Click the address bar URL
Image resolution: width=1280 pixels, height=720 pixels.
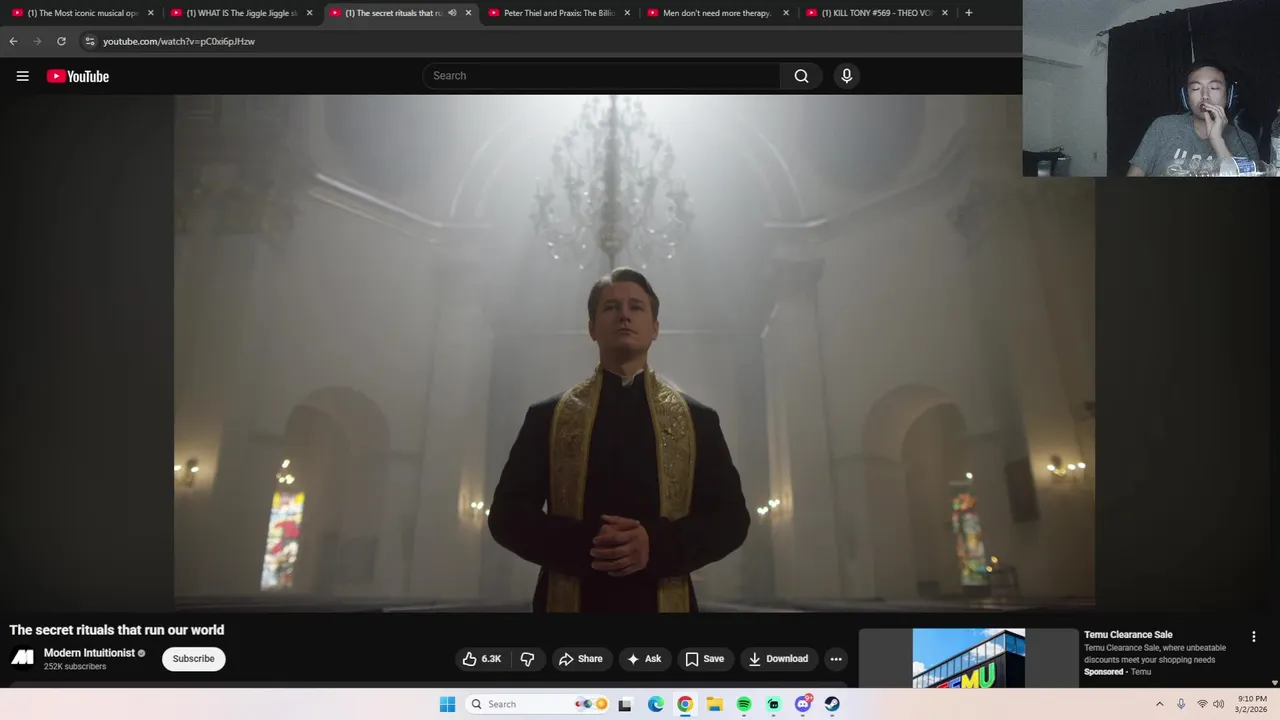pos(179,41)
